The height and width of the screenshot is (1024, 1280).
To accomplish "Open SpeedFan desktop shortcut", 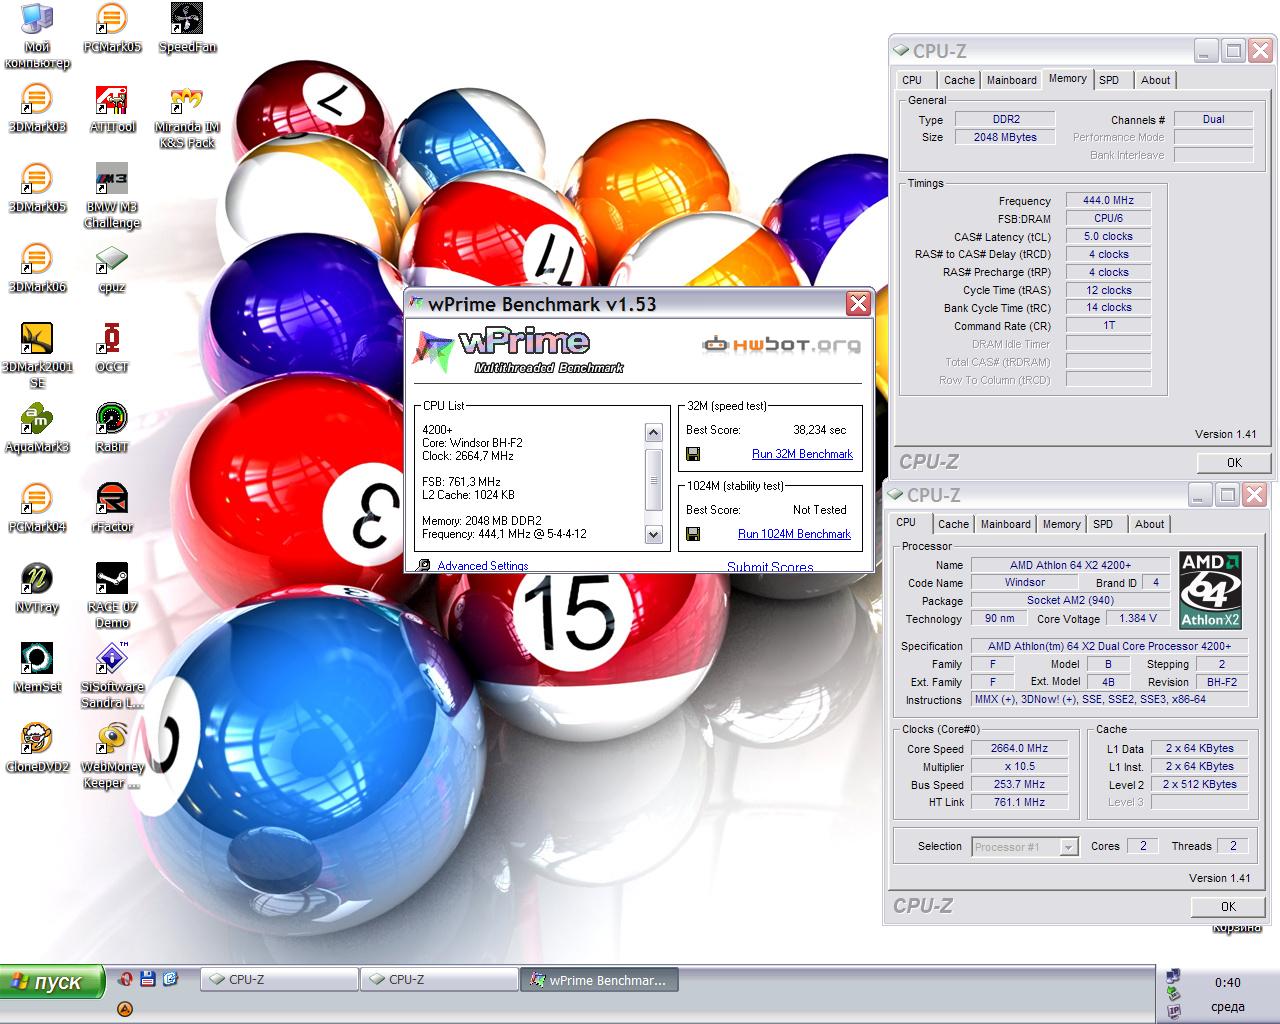I will (x=187, y=28).
